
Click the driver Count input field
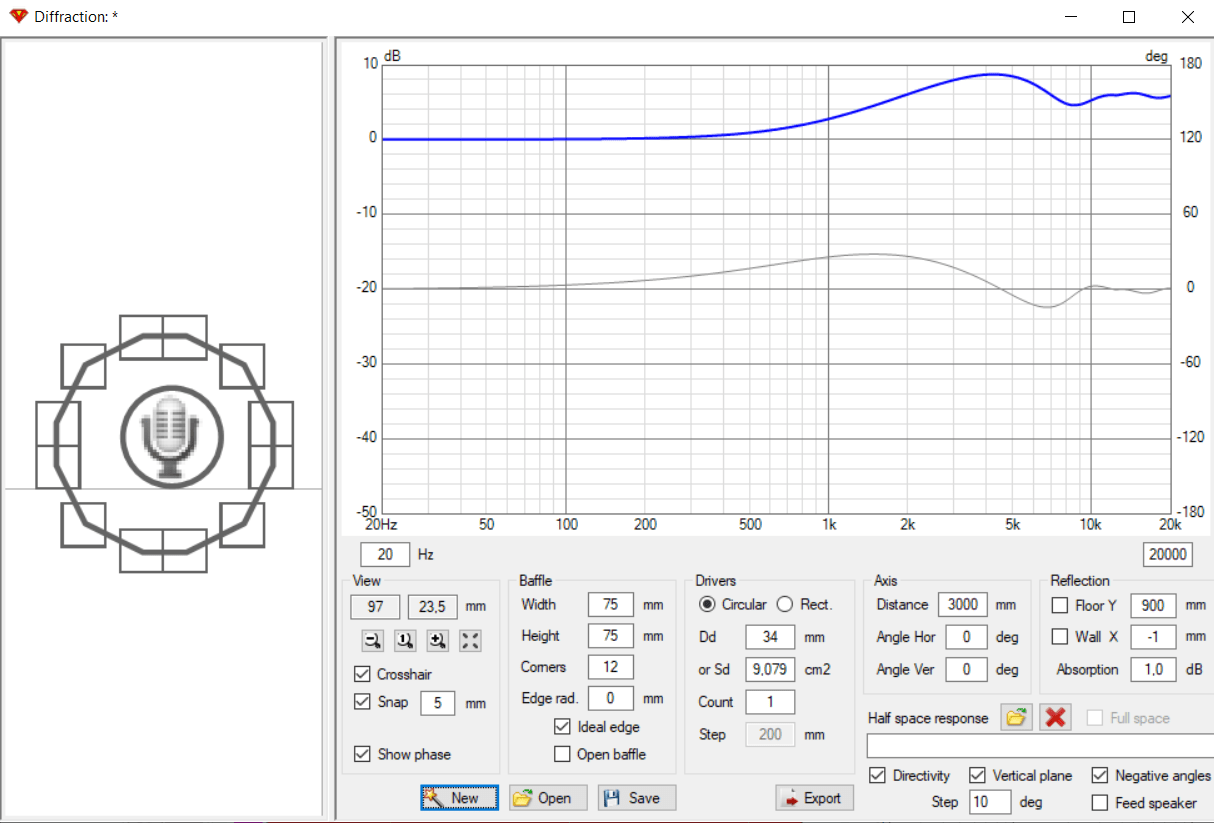click(770, 701)
